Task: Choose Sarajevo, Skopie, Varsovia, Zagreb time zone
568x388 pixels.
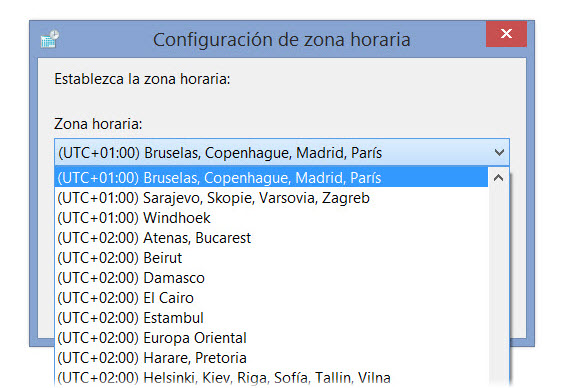Action: tap(271, 198)
